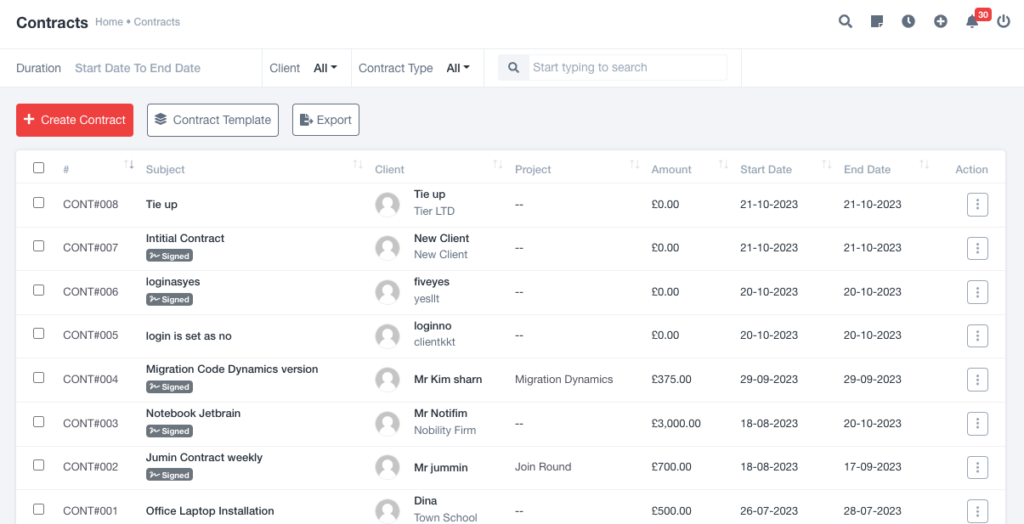Open the Intitial Contract subject link
The width and height of the screenshot is (1024, 524).
pyautogui.click(x=185, y=238)
